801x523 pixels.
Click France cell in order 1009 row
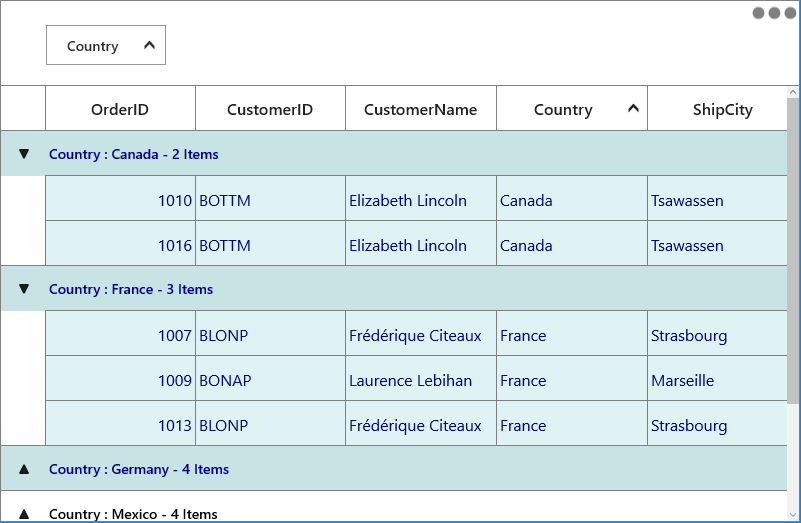(x=572, y=378)
